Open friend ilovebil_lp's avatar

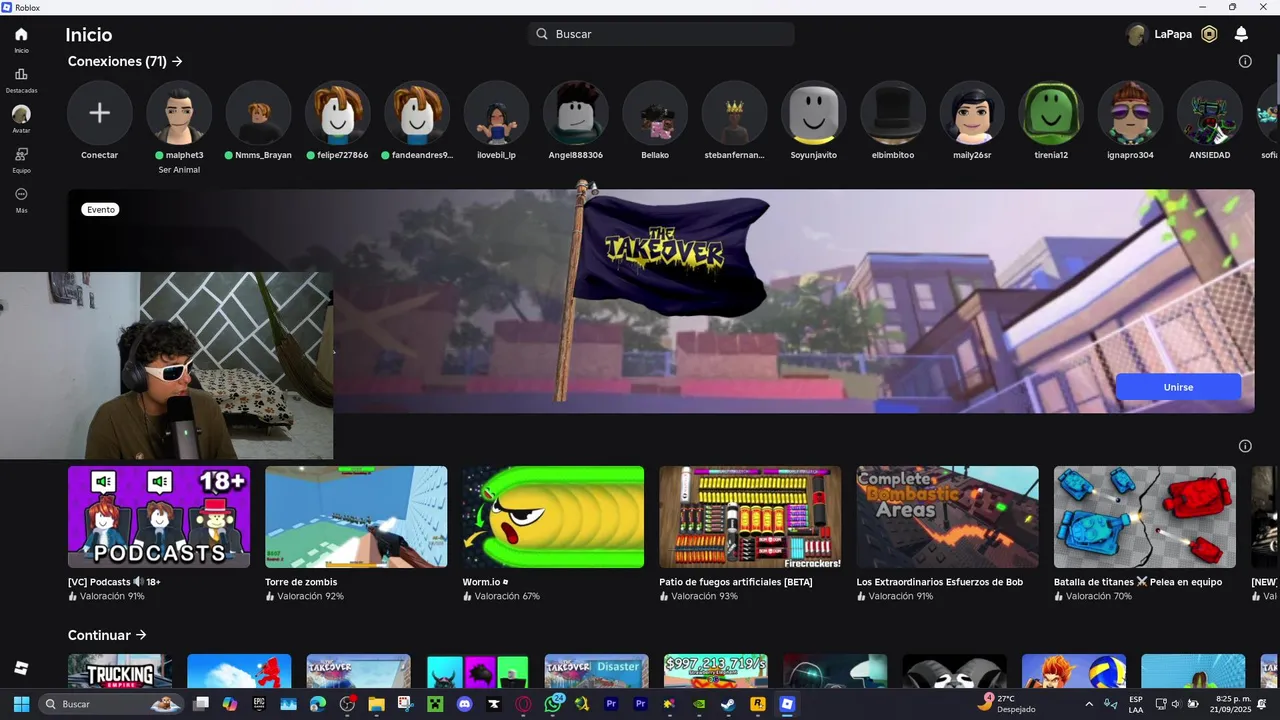point(496,113)
